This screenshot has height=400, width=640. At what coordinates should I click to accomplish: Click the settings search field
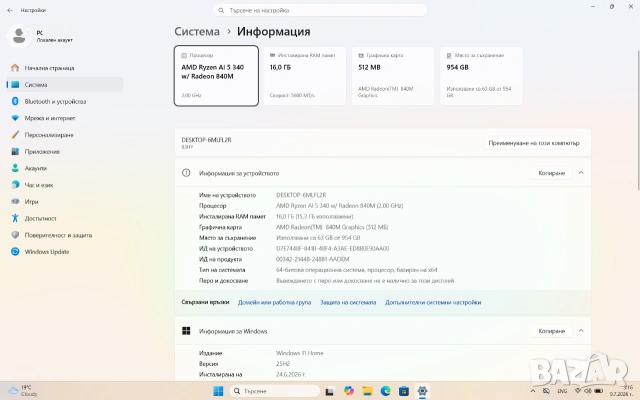(x=320, y=10)
